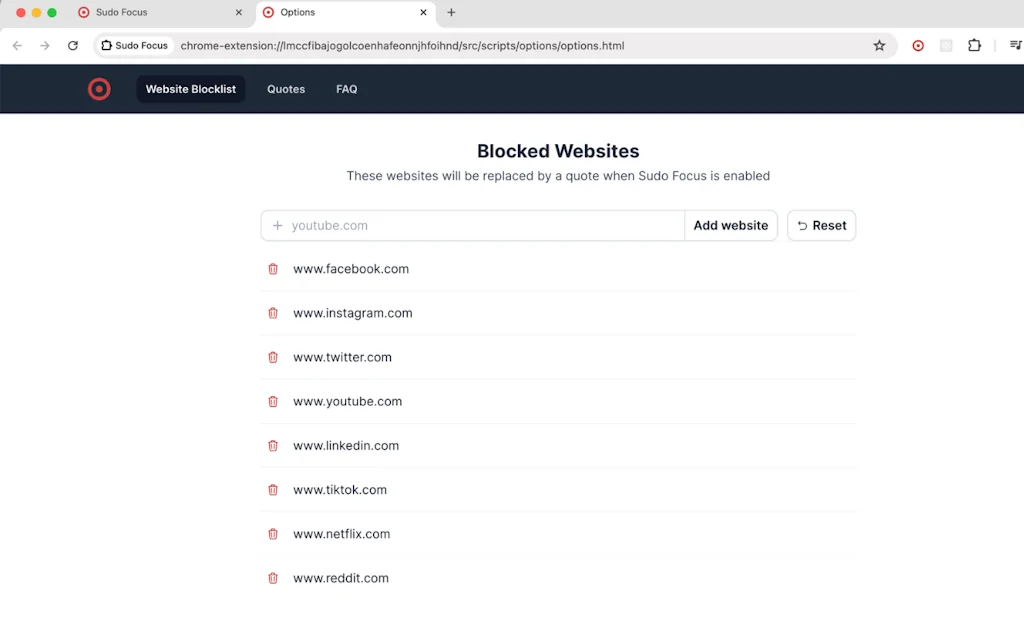The width and height of the screenshot is (1024, 640).
Task: Remove www.reddit.com with the trash icon
Action: tap(273, 577)
